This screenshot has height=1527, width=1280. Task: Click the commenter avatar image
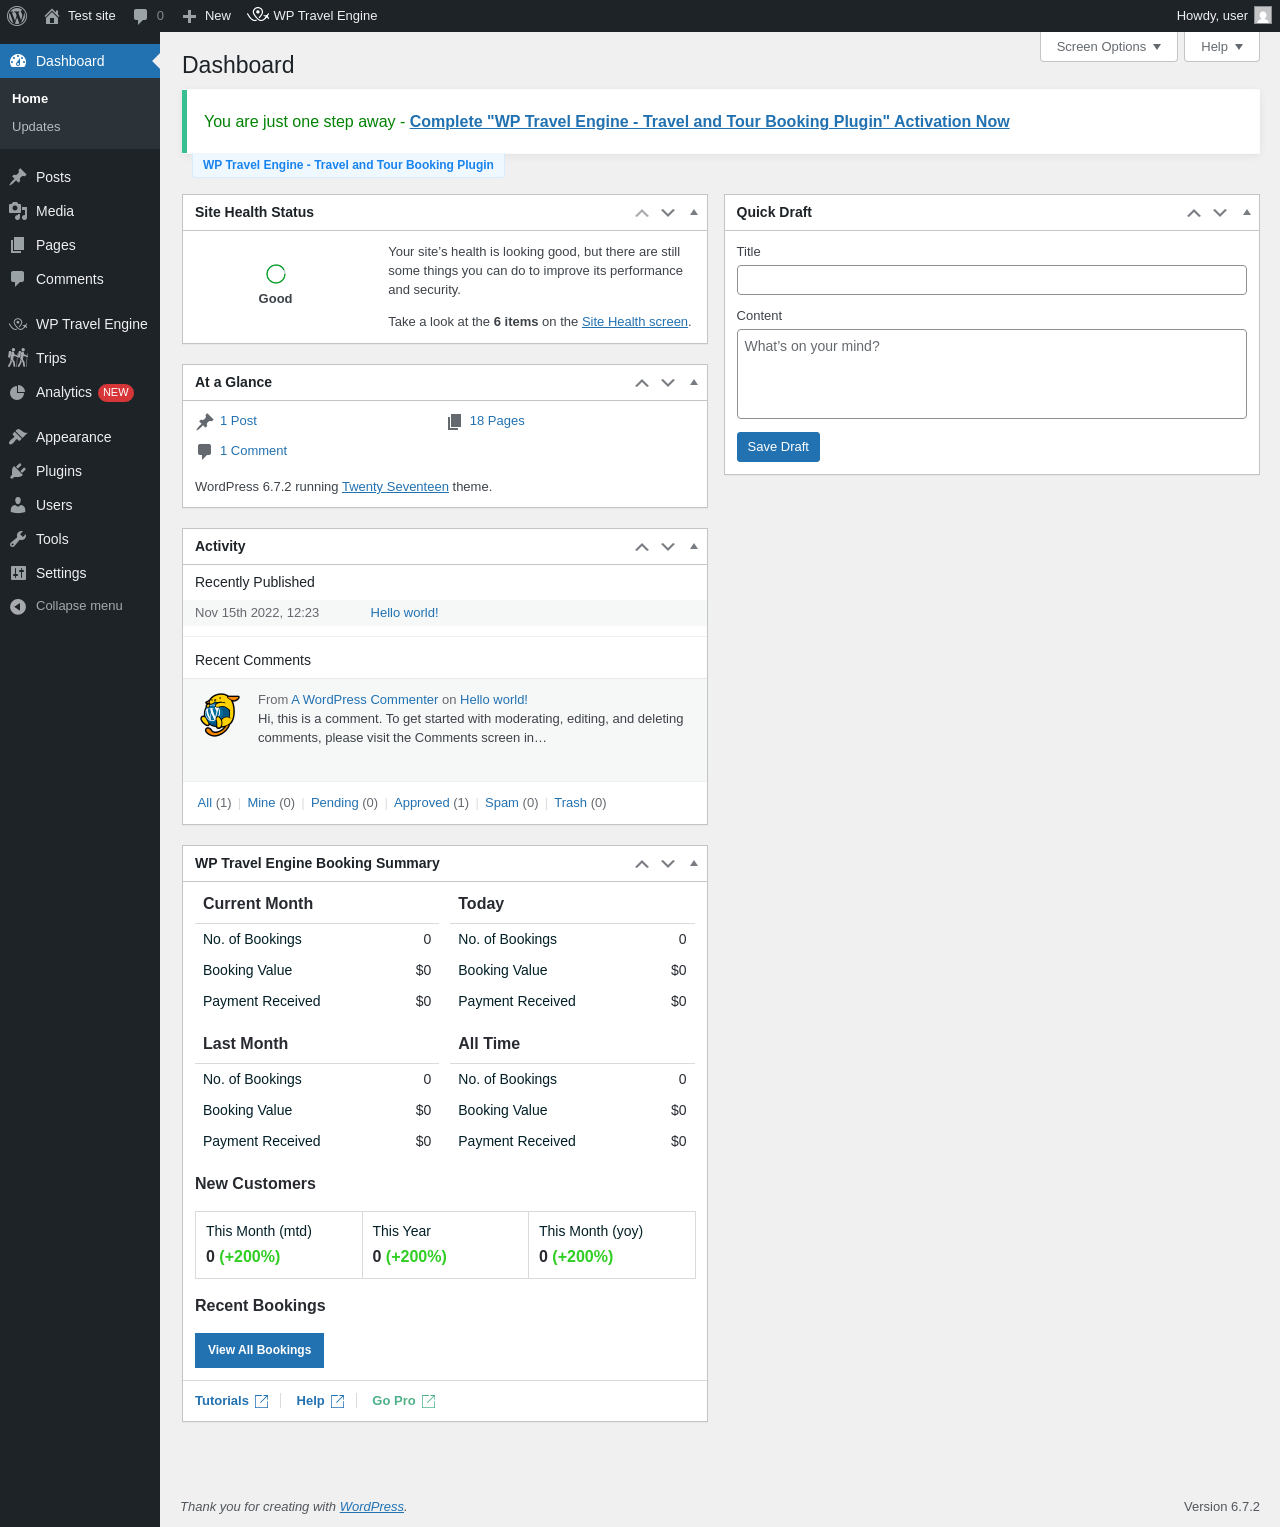coord(220,715)
